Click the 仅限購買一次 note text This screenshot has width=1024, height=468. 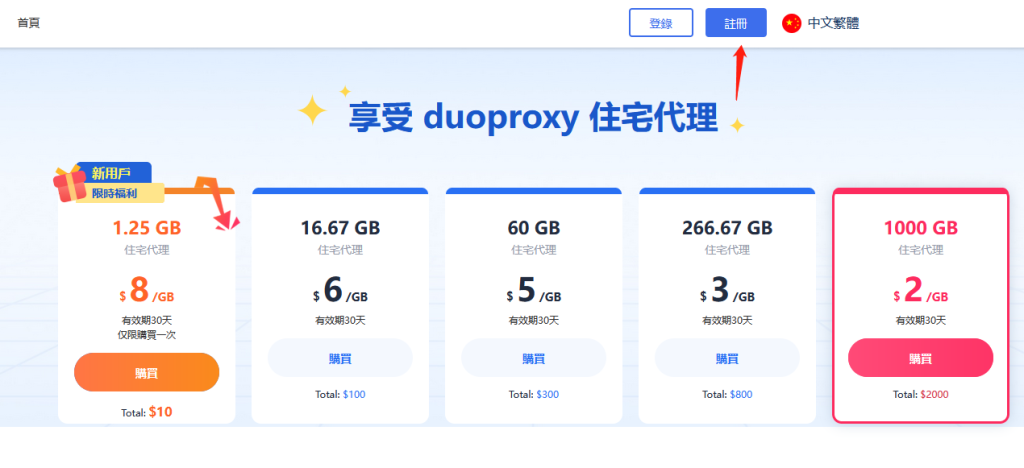click(146, 335)
